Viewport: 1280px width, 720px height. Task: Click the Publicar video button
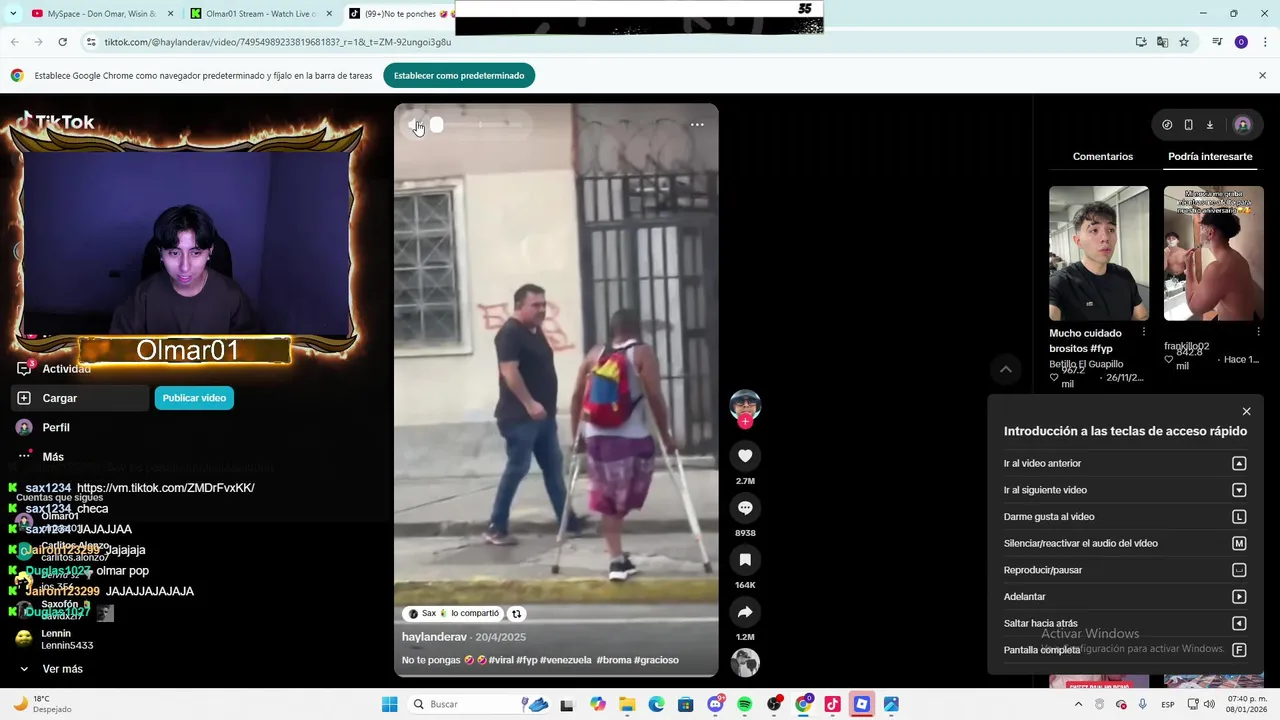pos(194,398)
